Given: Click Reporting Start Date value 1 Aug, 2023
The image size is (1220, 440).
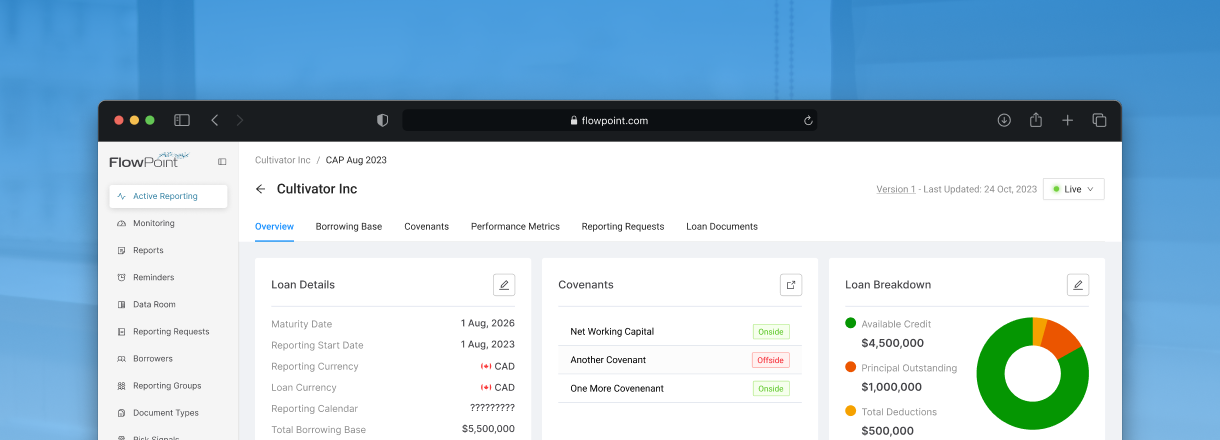Looking at the screenshot, I should pyautogui.click(x=488, y=345).
